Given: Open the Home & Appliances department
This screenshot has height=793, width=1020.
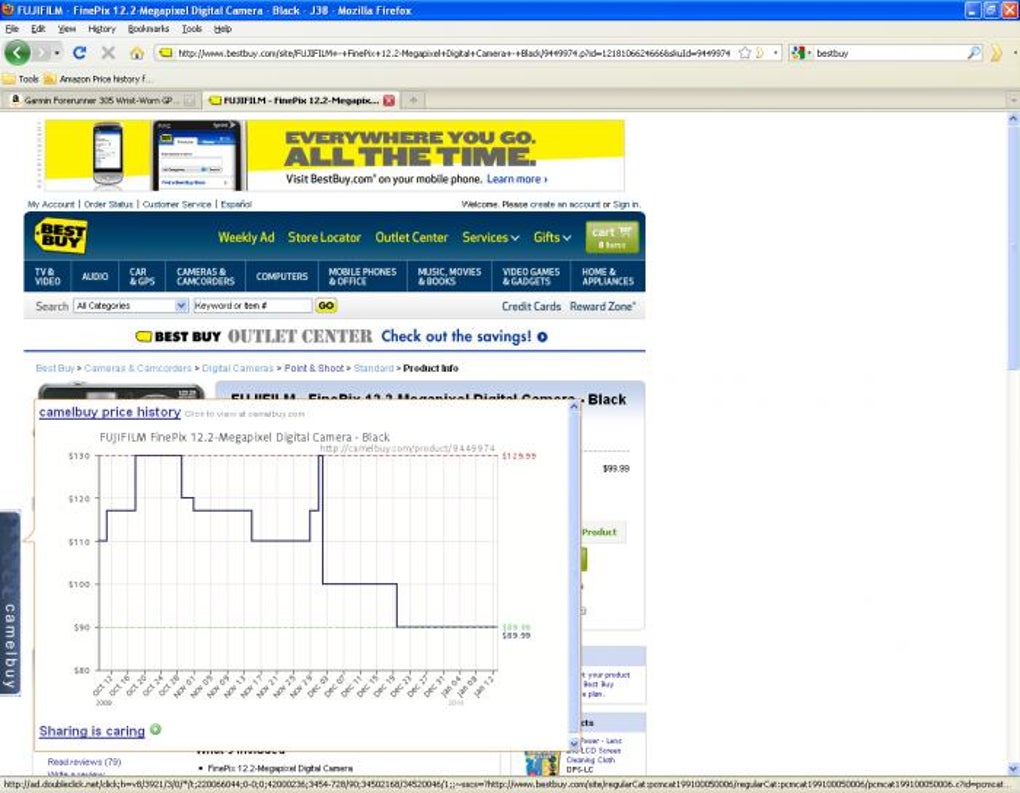Looking at the screenshot, I should point(608,276).
